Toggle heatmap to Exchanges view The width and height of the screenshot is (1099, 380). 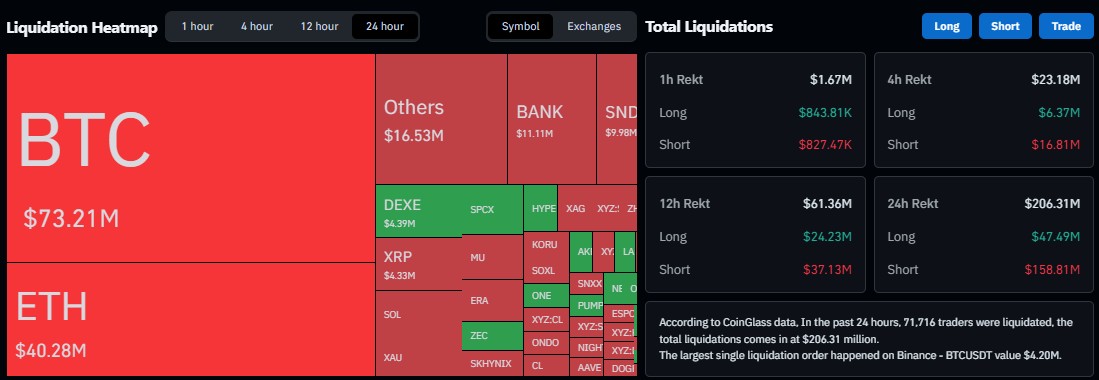coord(594,27)
